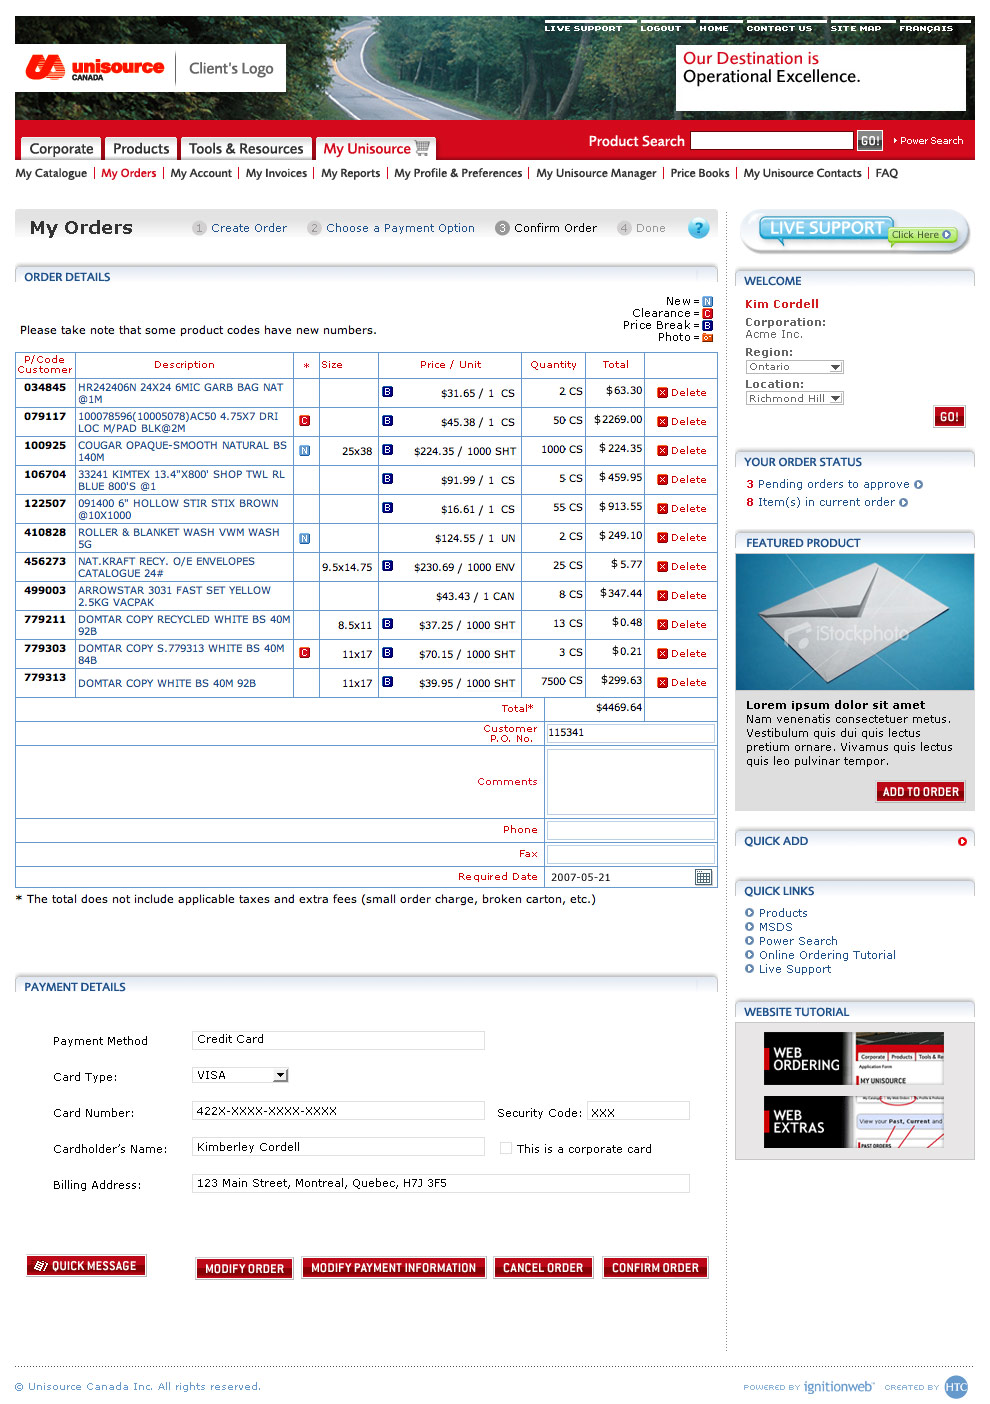990x1404 pixels.
Task: Open My Invoices in the submenu
Action: tap(276, 173)
